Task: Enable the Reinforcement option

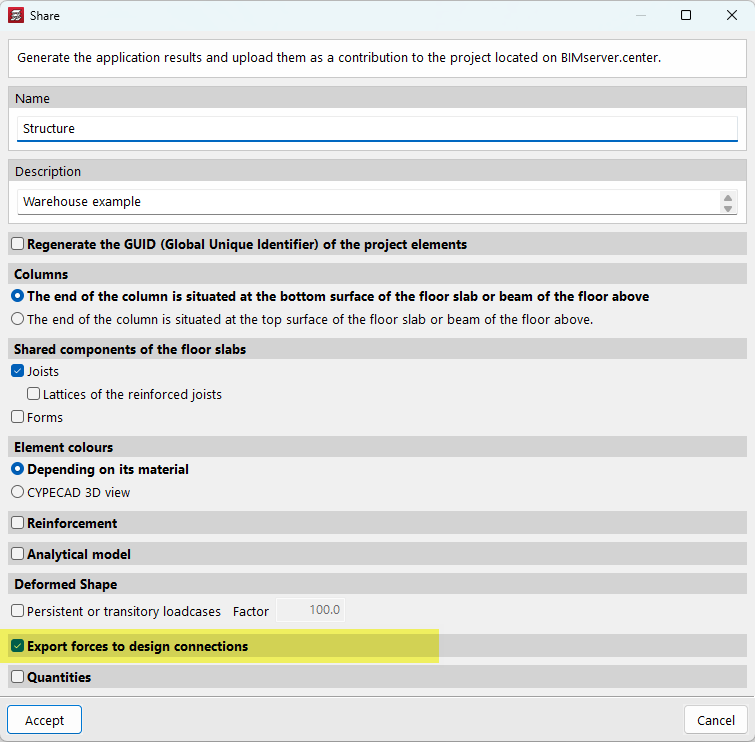Action: pos(18,523)
